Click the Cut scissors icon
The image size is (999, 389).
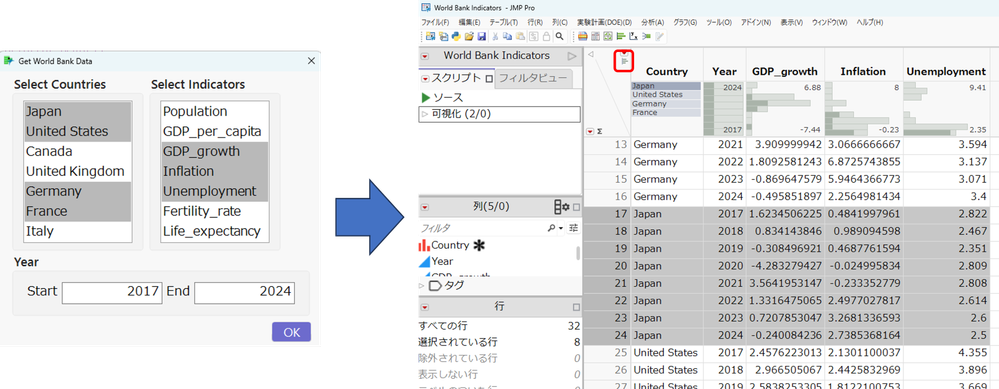click(x=495, y=36)
